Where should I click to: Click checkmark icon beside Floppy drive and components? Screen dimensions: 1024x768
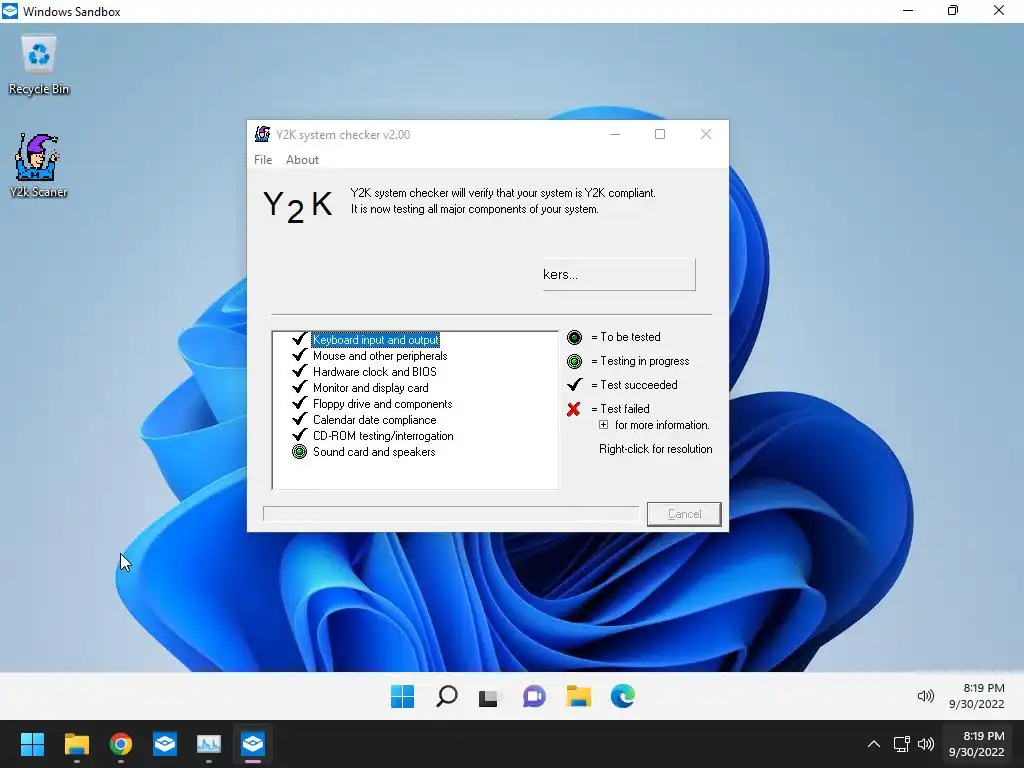coord(299,402)
